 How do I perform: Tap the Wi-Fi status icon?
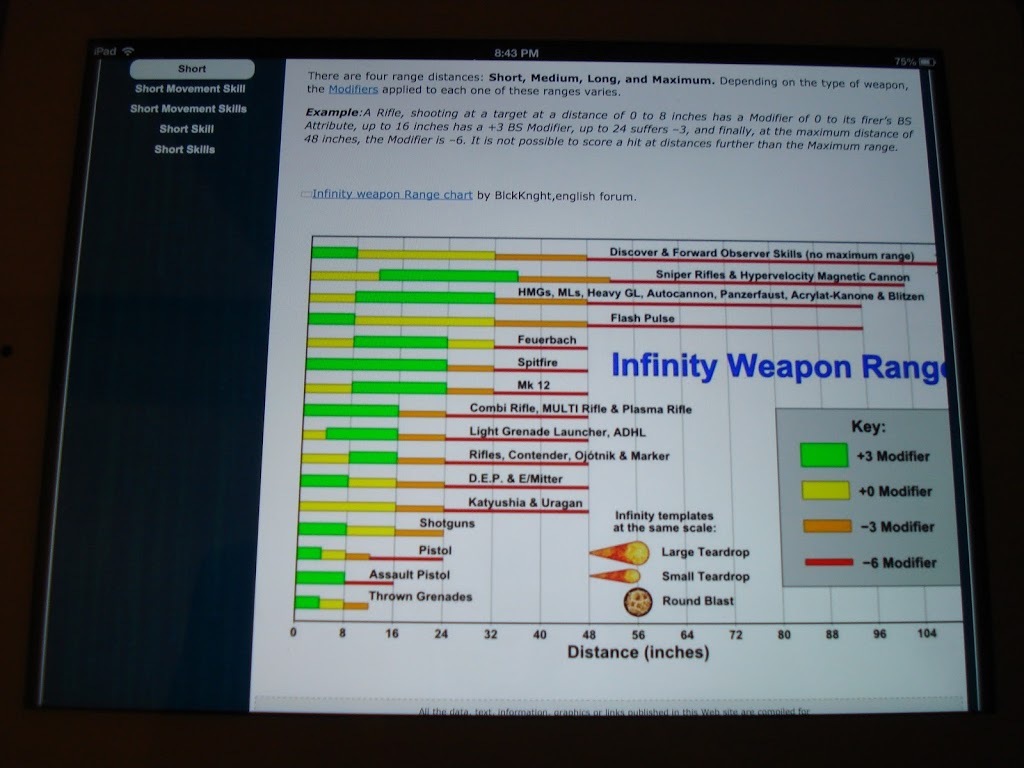(x=128, y=51)
